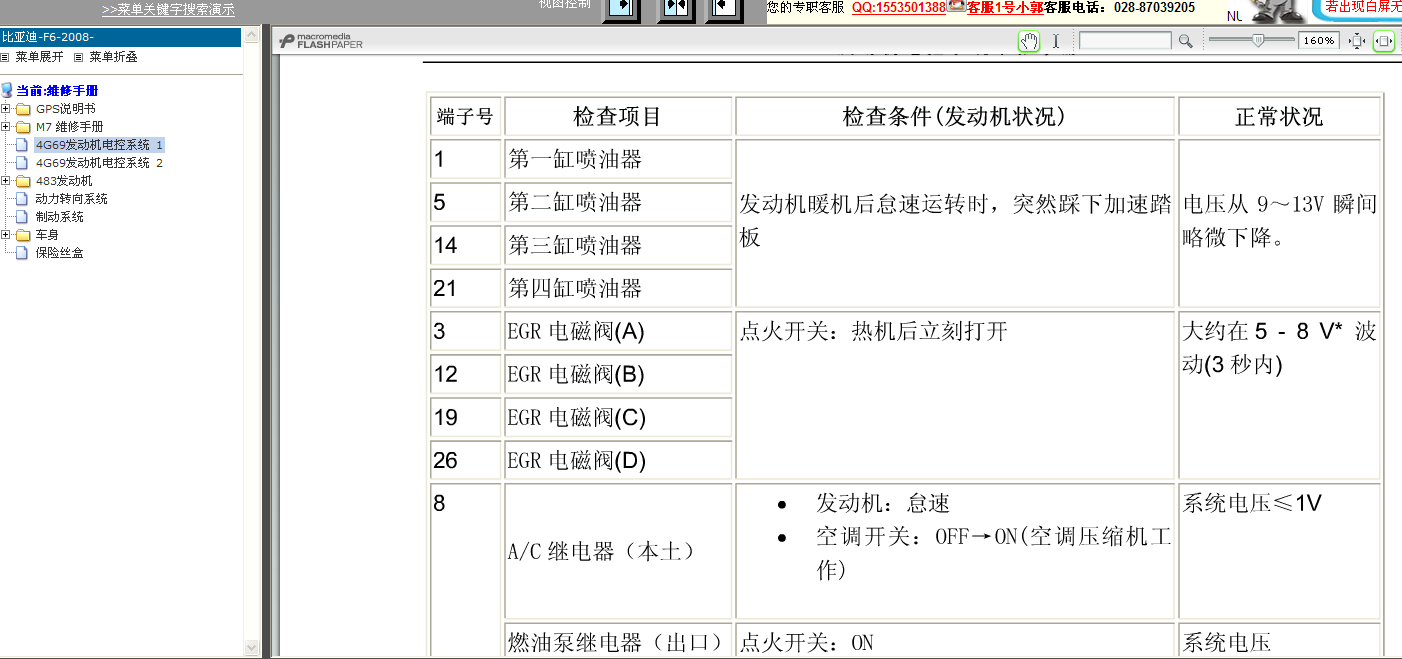Screen dimensions: 1402x659
Task: Click the fit-page zoom icon
Action: coord(1357,41)
